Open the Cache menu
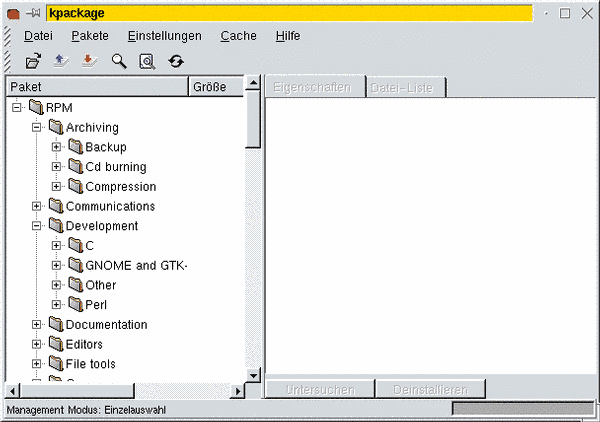 point(238,35)
